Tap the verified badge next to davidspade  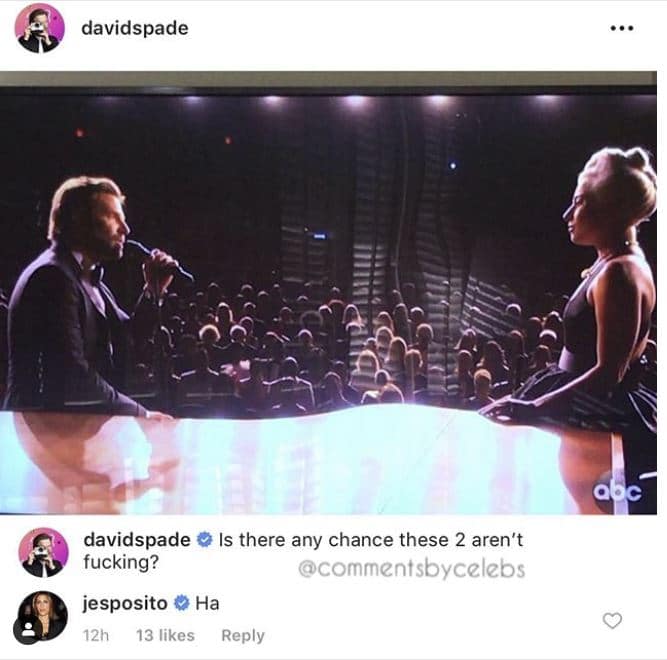(205, 540)
